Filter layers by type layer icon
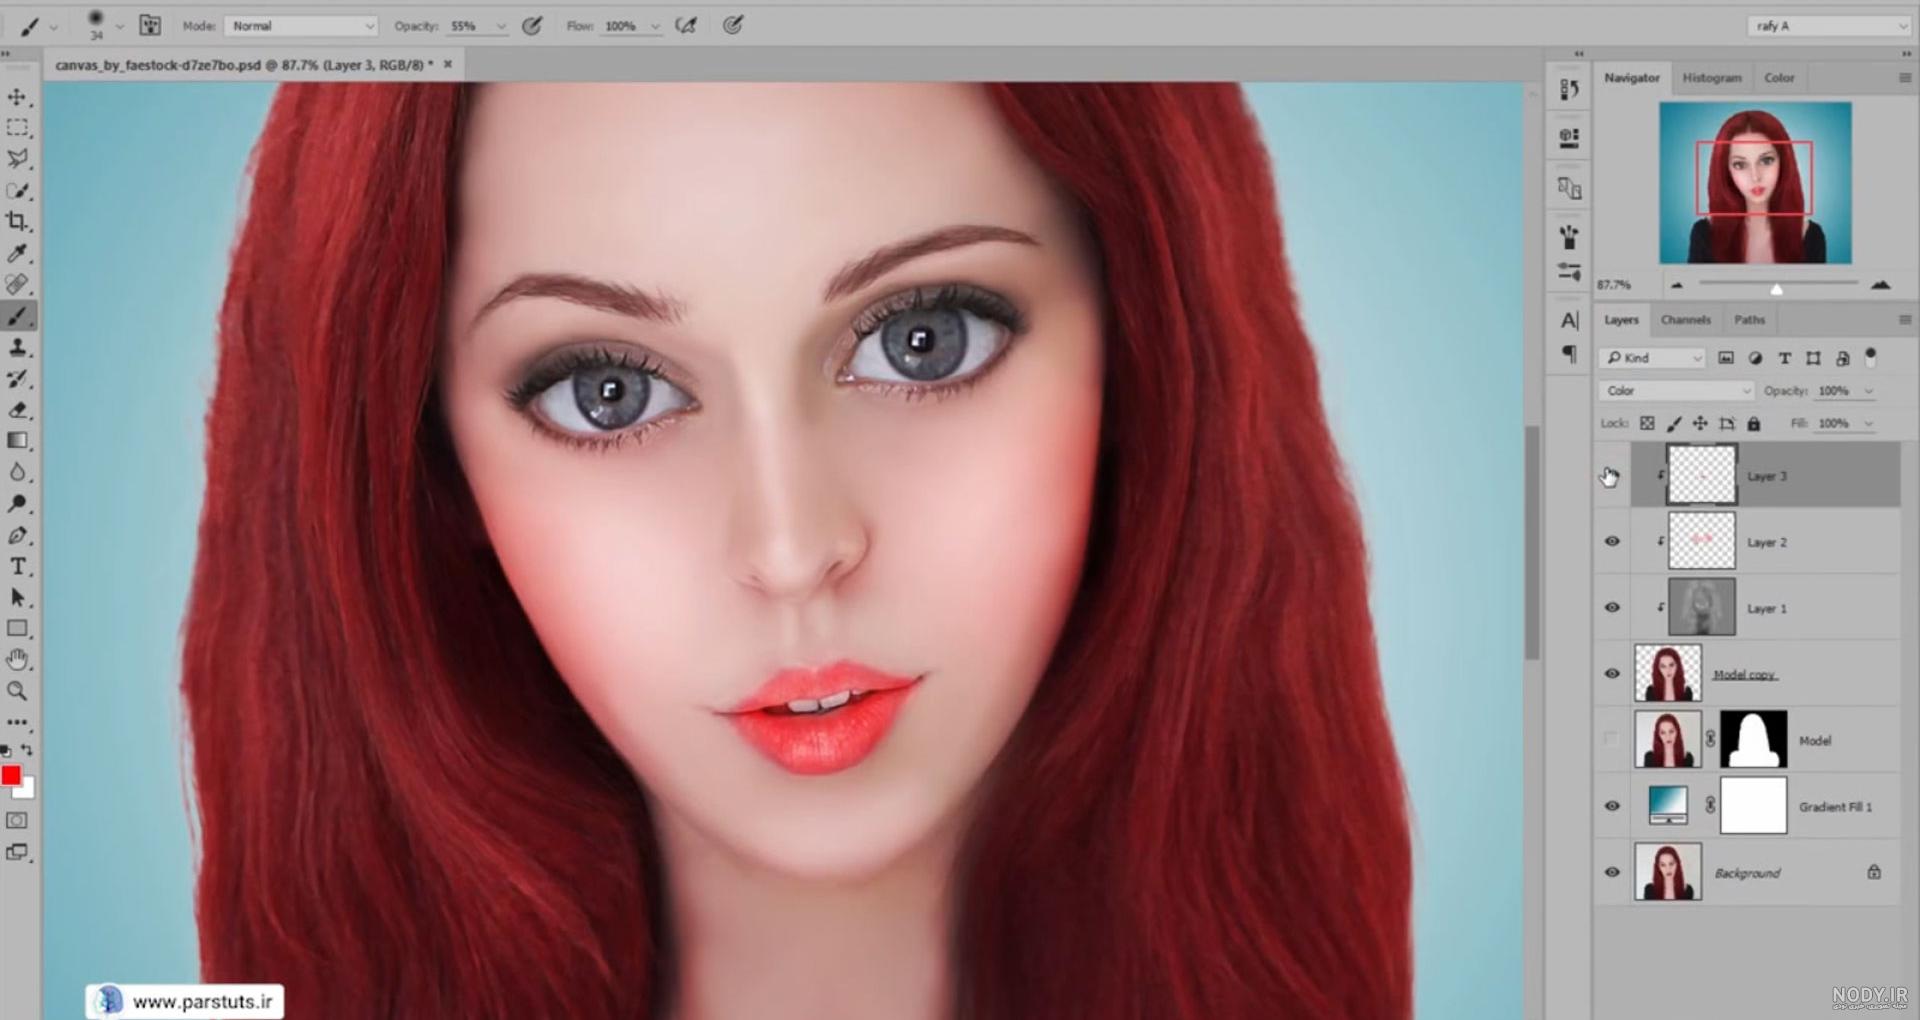This screenshot has height=1020, width=1920. click(1784, 358)
